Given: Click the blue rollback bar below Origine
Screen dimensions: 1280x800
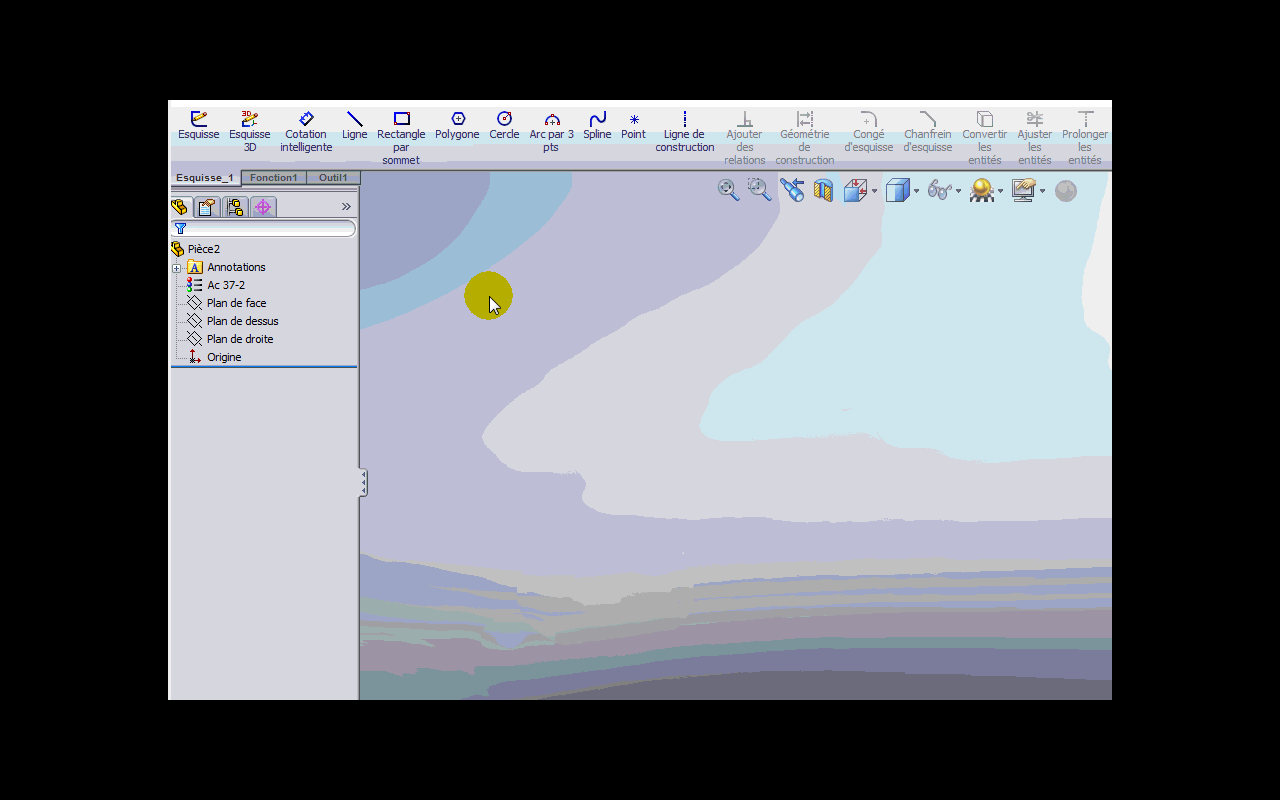Looking at the screenshot, I should (264, 367).
